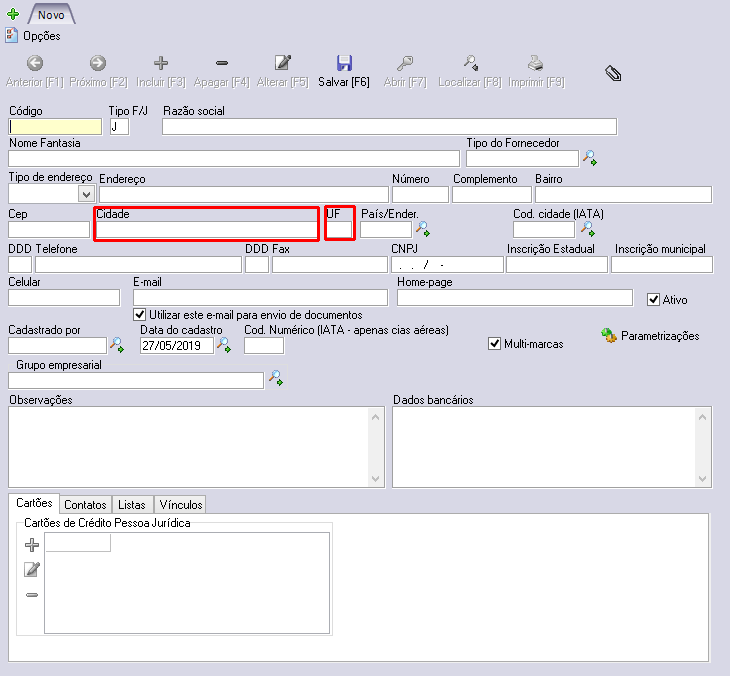Image resolution: width=730 pixels, height=676 pixels.
Task: Click the DDD box before Fax
Action: (x=257, y=264)
